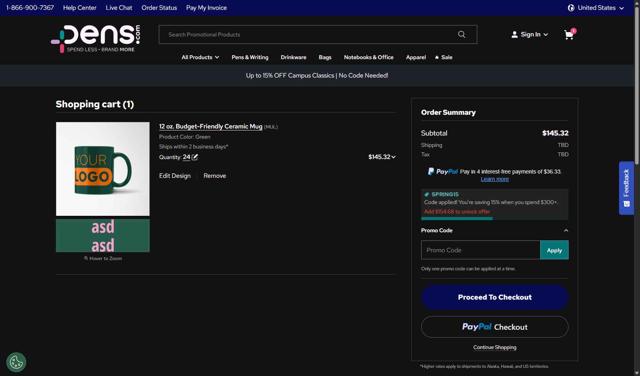This screenshot has width=640, height=376.
Task: Click the SPRING15 offer progress bar
Action: (494, 218)
